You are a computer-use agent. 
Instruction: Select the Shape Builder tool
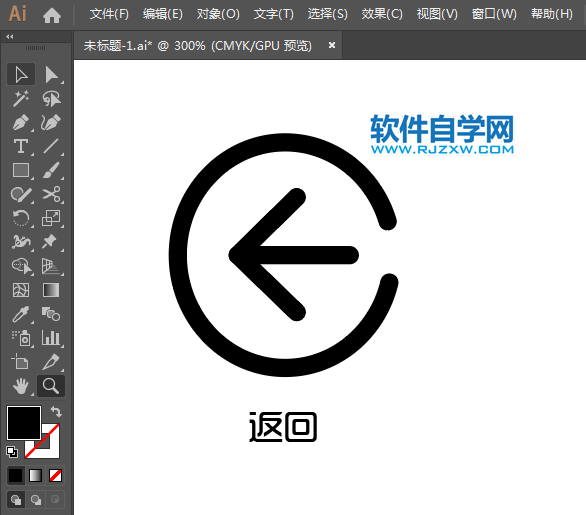[x=21, y=266]
